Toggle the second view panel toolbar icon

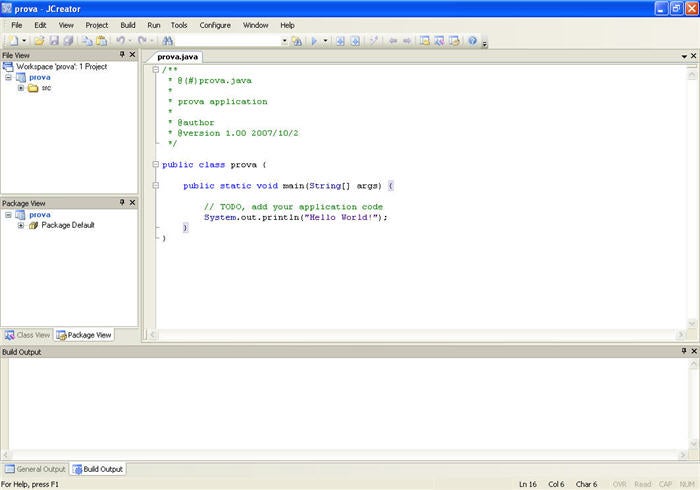tap(439, 41)
